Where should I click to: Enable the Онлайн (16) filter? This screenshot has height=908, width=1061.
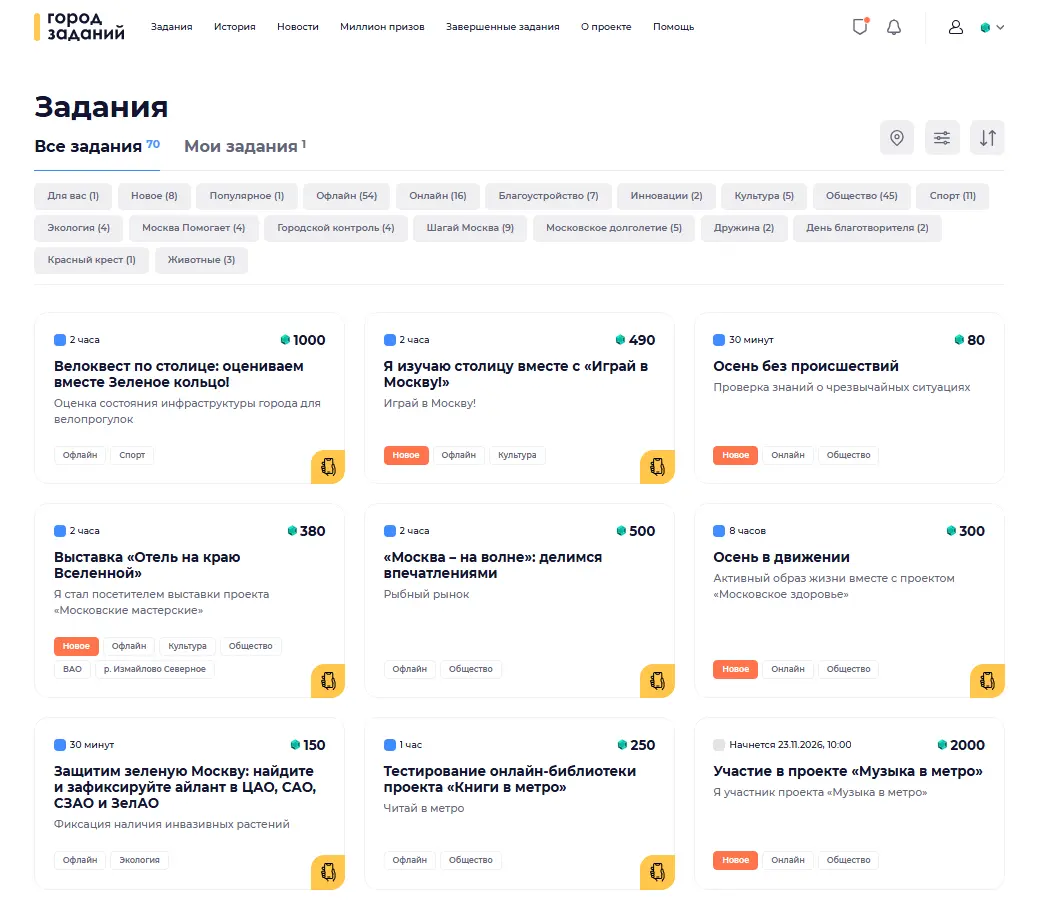(x=438, y=196)
